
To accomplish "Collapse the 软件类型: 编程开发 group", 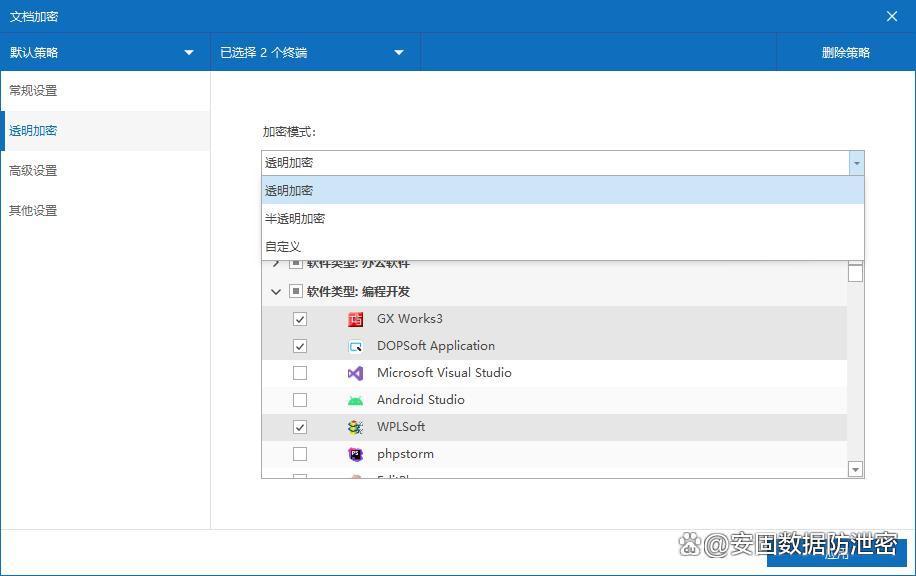I will pos(276,292).
